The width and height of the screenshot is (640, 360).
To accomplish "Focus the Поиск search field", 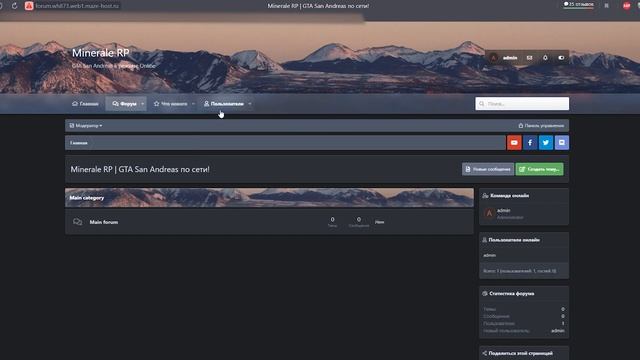I will [x=522, y=104].
